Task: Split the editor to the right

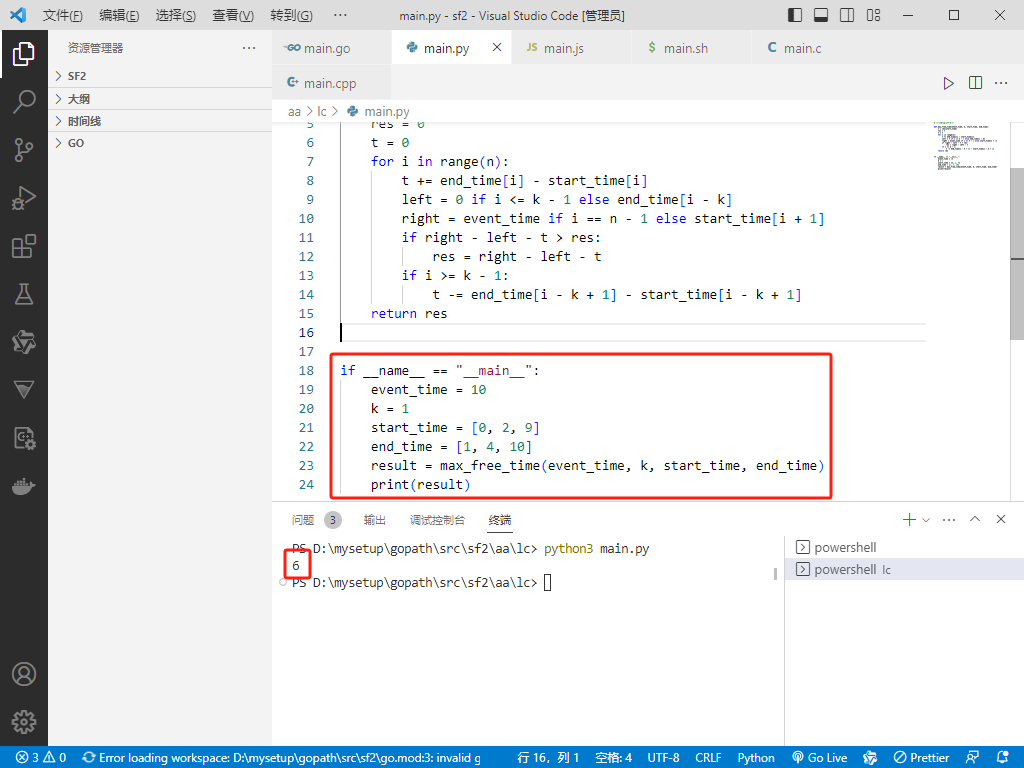Action: coord(975,83)
